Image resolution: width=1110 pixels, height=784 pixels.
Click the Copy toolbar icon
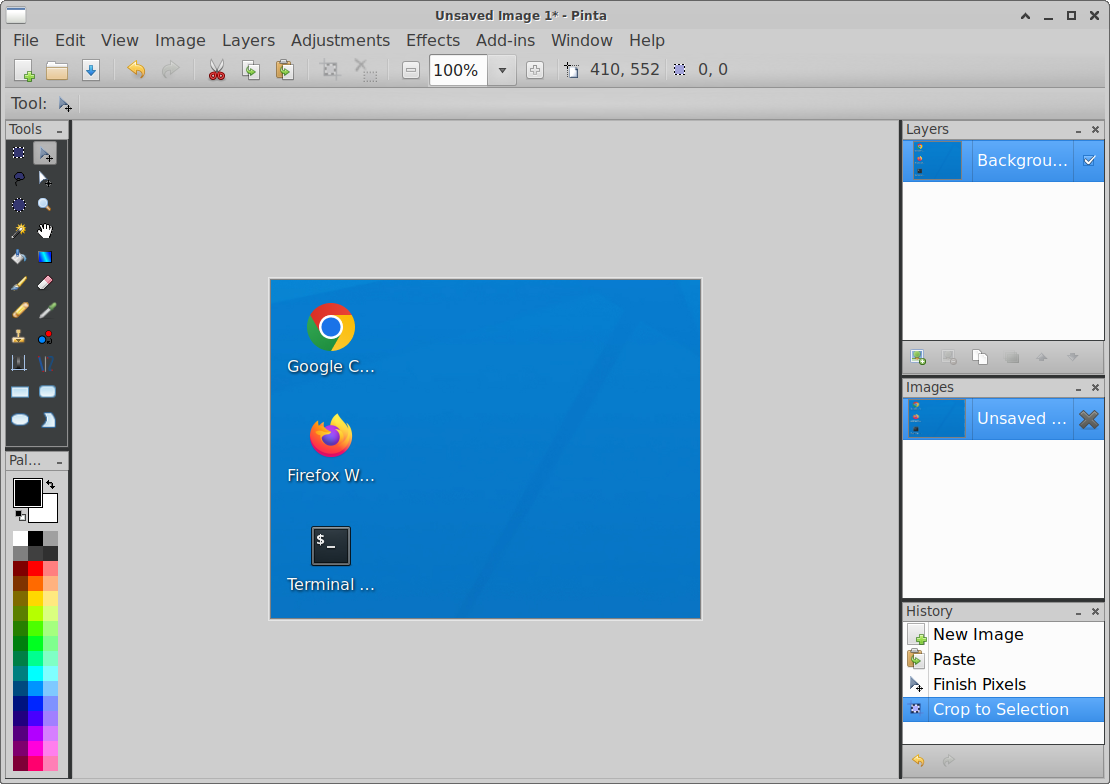click(x=251, y=70)
